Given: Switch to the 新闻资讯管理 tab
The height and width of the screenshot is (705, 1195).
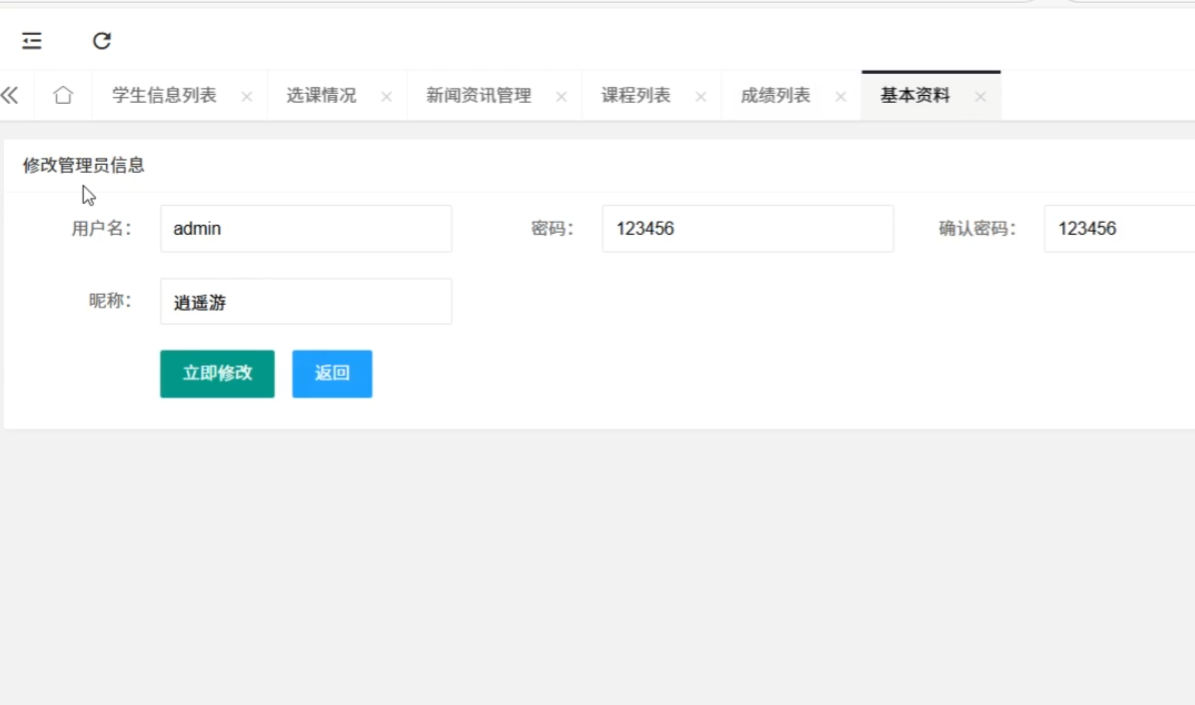Looking at the screenshot, I should tap(478, 96).
